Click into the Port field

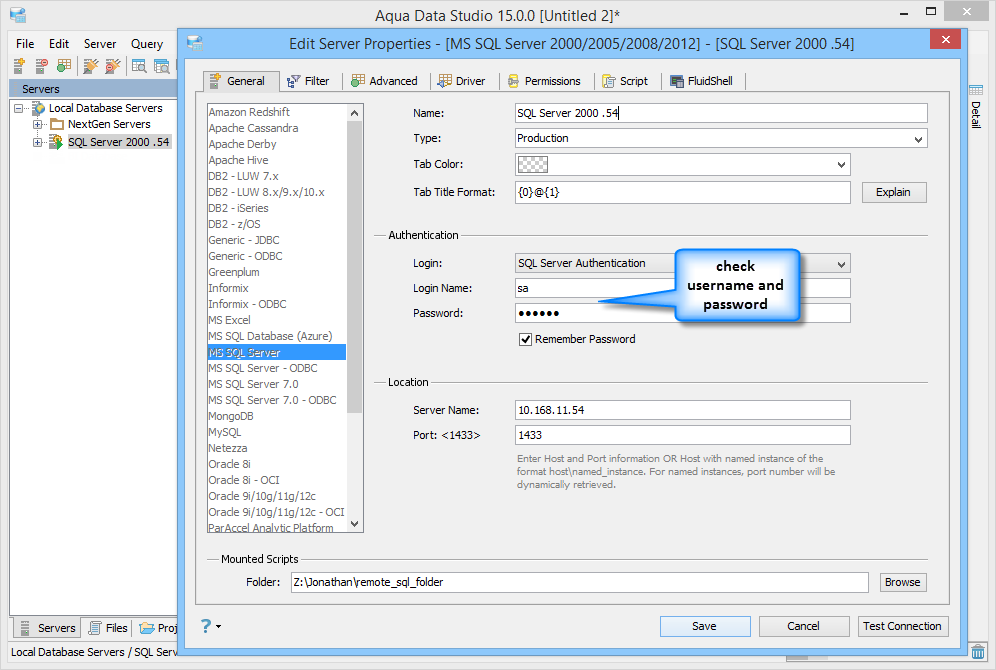[683, 435]
